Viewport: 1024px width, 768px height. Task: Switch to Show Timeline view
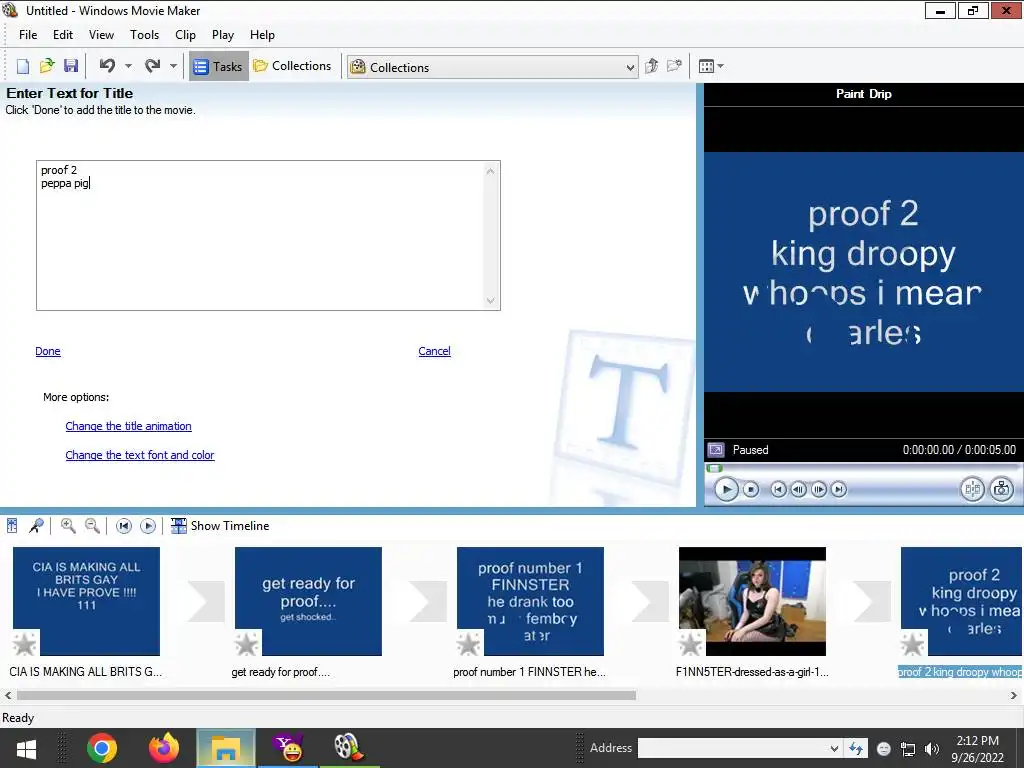(220, 526)
